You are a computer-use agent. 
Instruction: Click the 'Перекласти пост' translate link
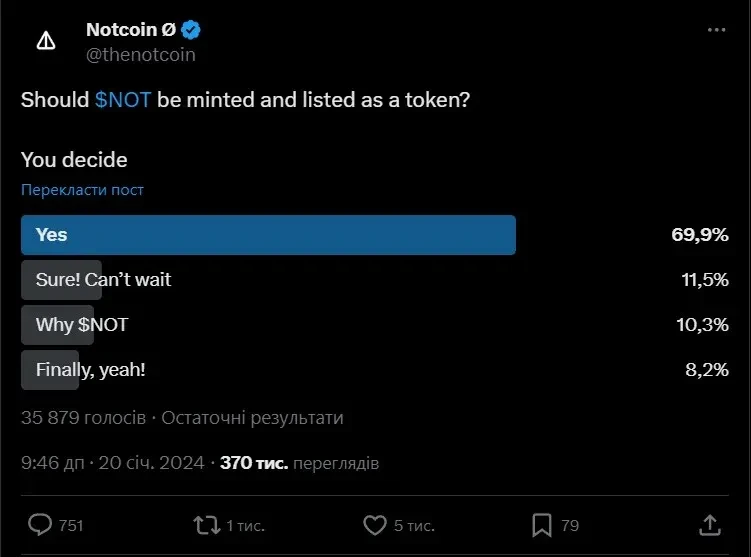tap(82, 190)
